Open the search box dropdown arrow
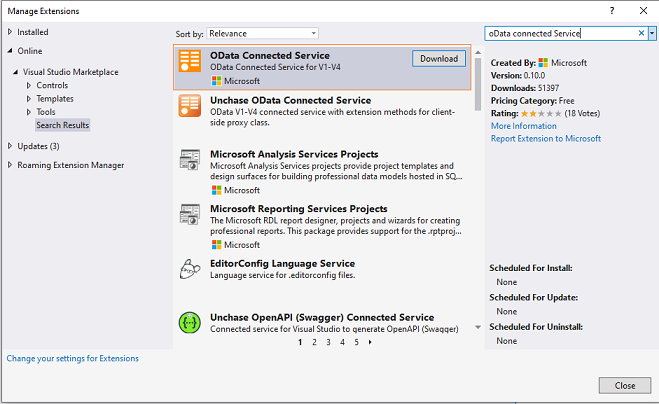This screenshot has height=404, width=659. pyautogui.click(x=652, y=33)
